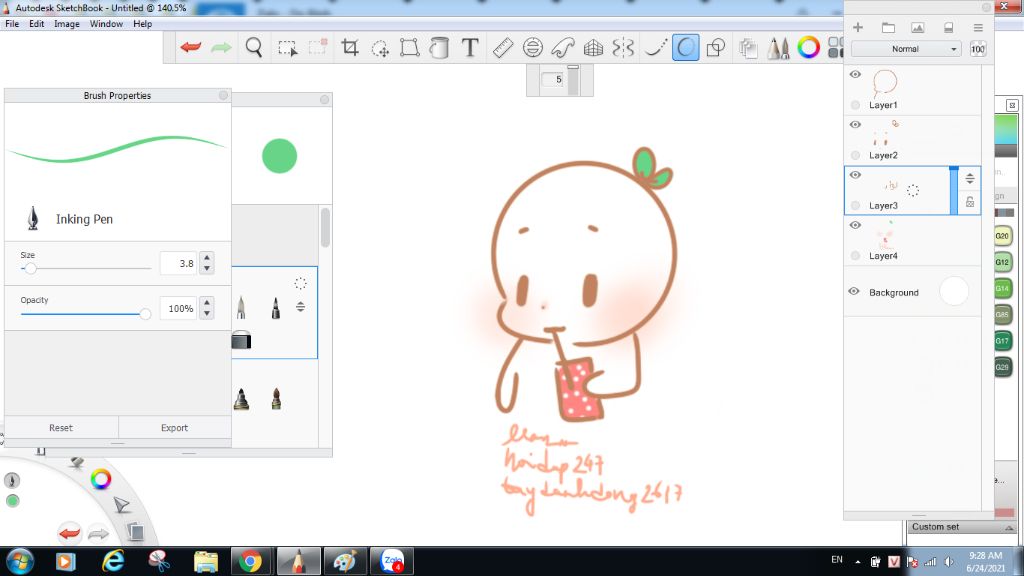
Task: Select the Crop tool
Action: [x=350, y=47]
